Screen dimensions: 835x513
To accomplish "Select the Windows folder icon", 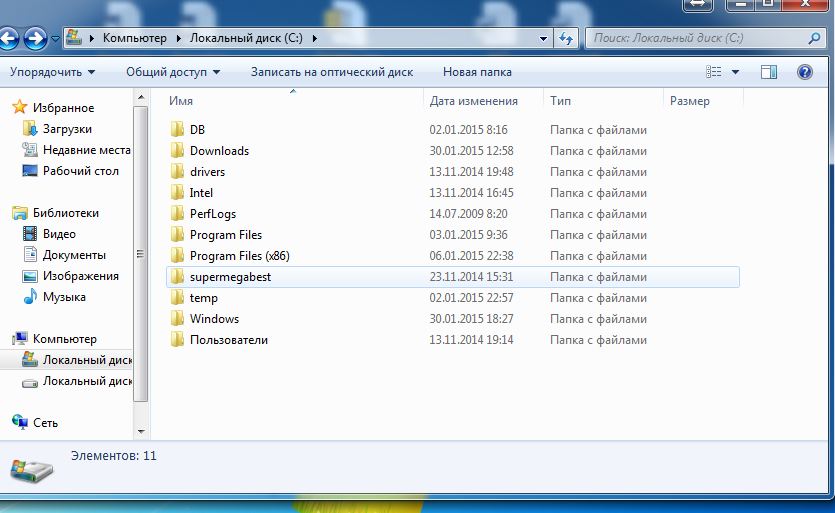I will pos(177,319).
